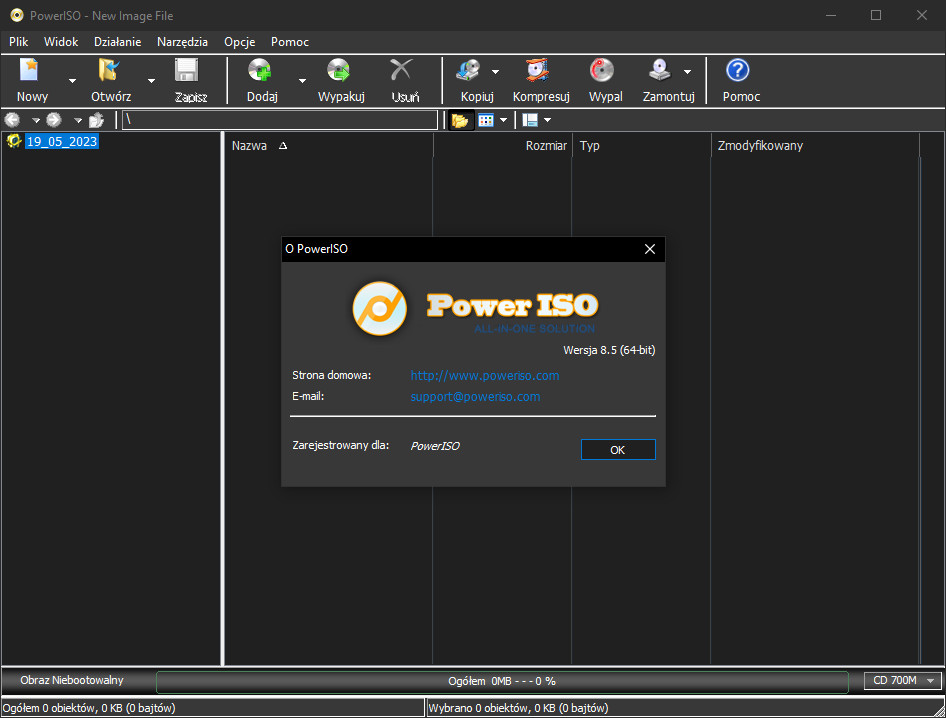946x718 pixels.
Task: Select the 19_05_2023 tree item
Action: pos(62,142)
